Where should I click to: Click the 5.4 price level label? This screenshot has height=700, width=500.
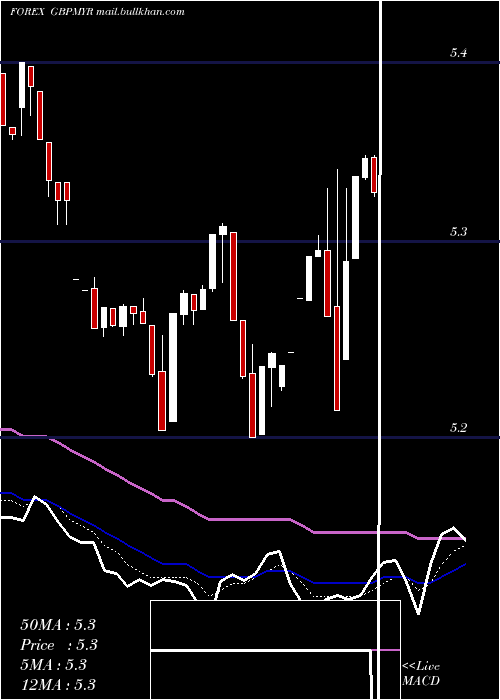click(x=458, y=53)
